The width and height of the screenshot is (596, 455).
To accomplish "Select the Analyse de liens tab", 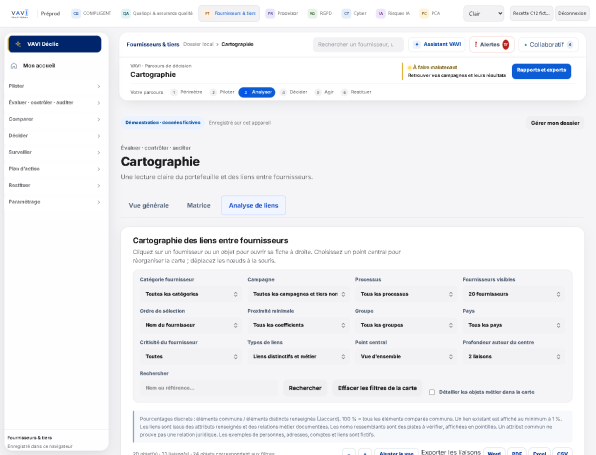I will [254, 206].
